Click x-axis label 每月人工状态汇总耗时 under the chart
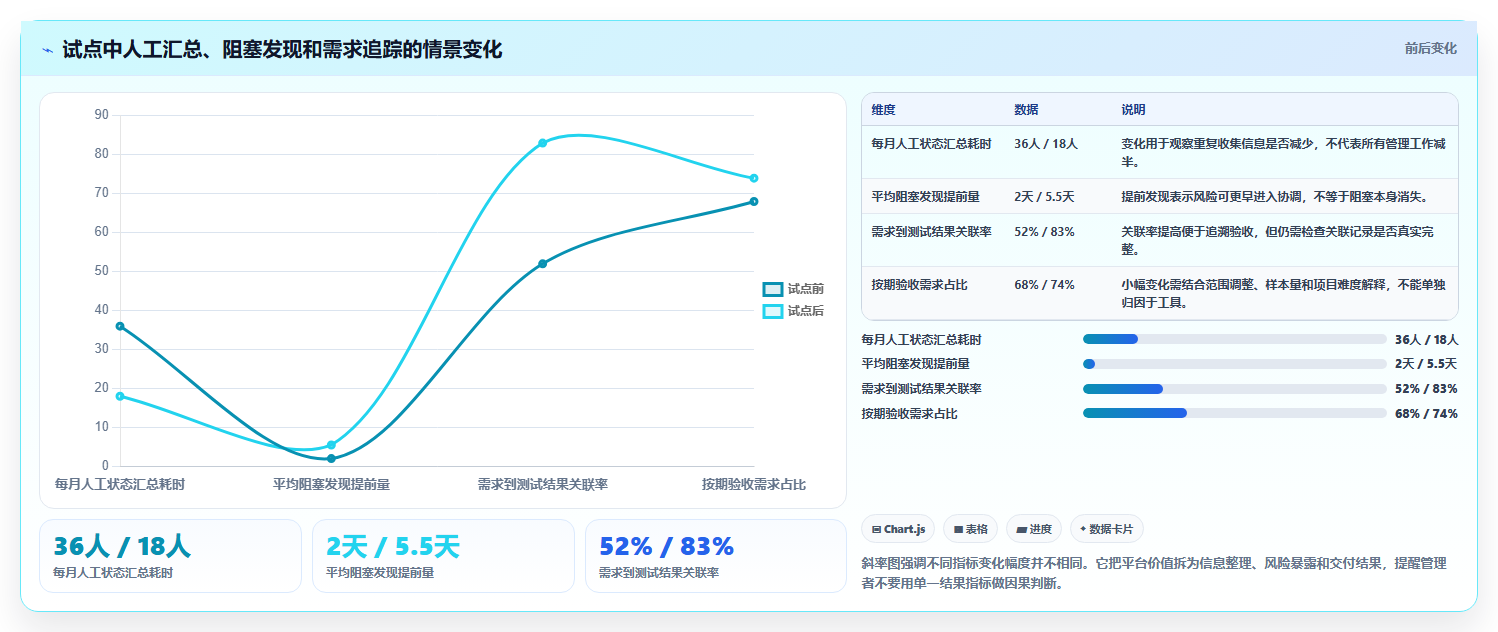 tap(120, 485)
